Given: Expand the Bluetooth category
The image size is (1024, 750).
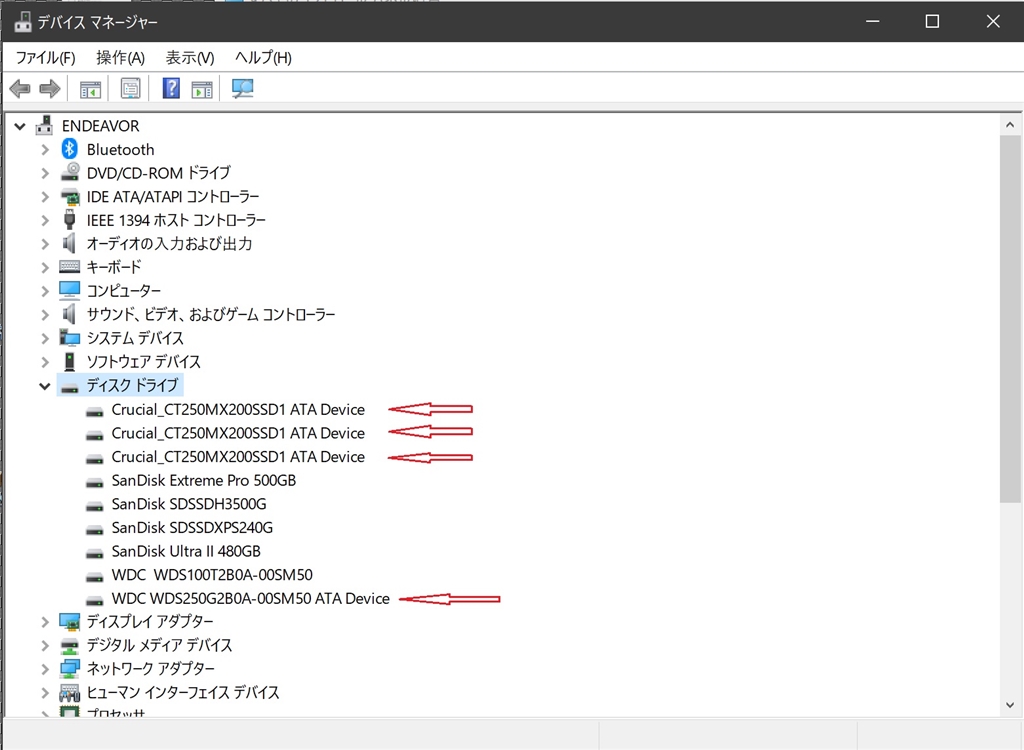Looking at the screenshot, I should point(44,150).
